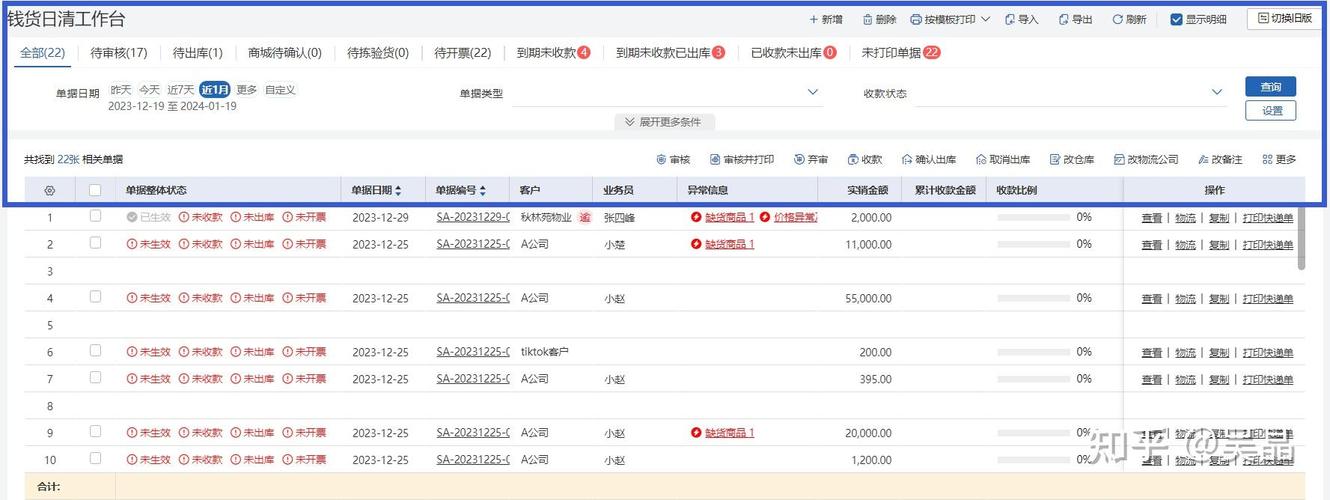Select the 昨天 date filter
The height and width of the screenshot is (500, 1330).
121,90
